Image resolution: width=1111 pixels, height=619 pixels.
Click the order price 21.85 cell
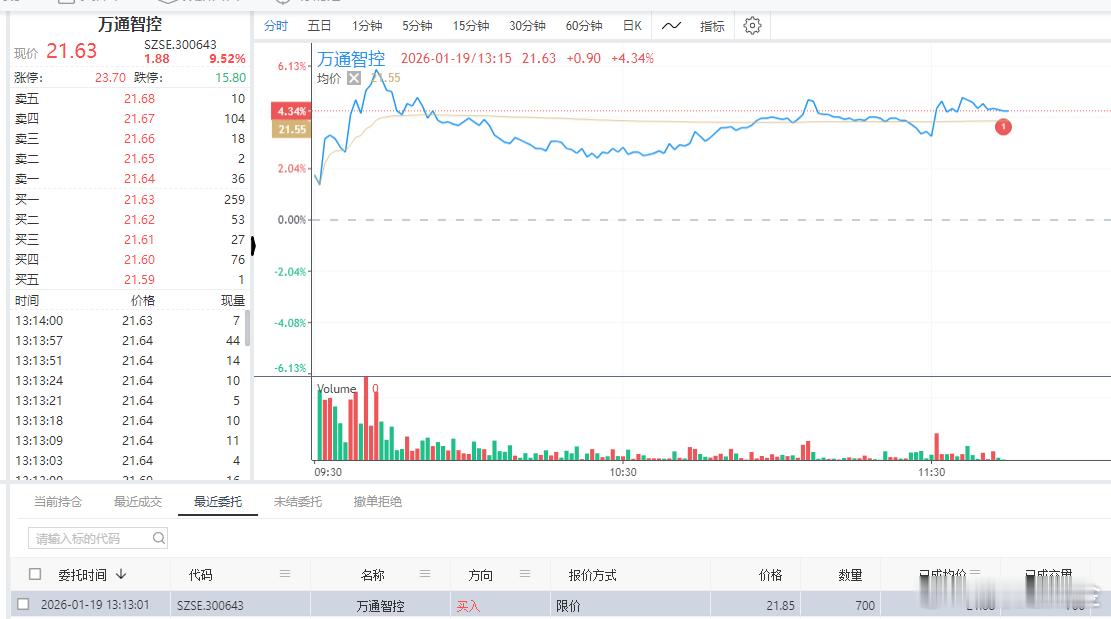780,606
